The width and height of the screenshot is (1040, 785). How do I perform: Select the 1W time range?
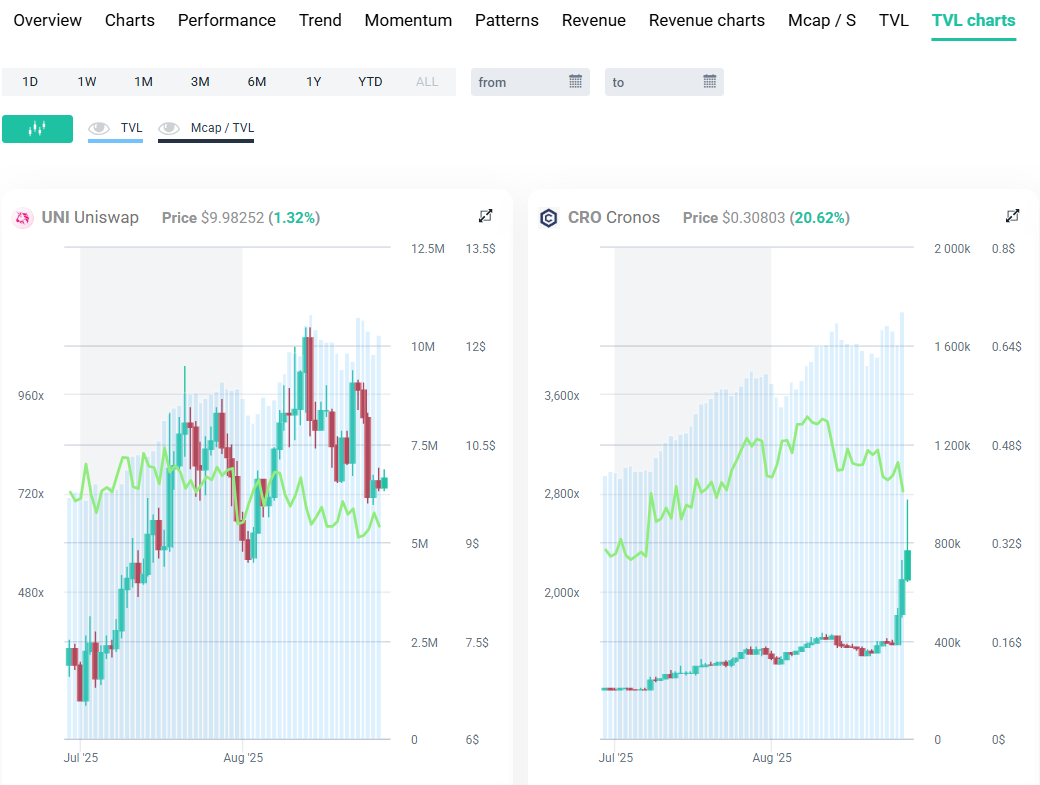87,82
